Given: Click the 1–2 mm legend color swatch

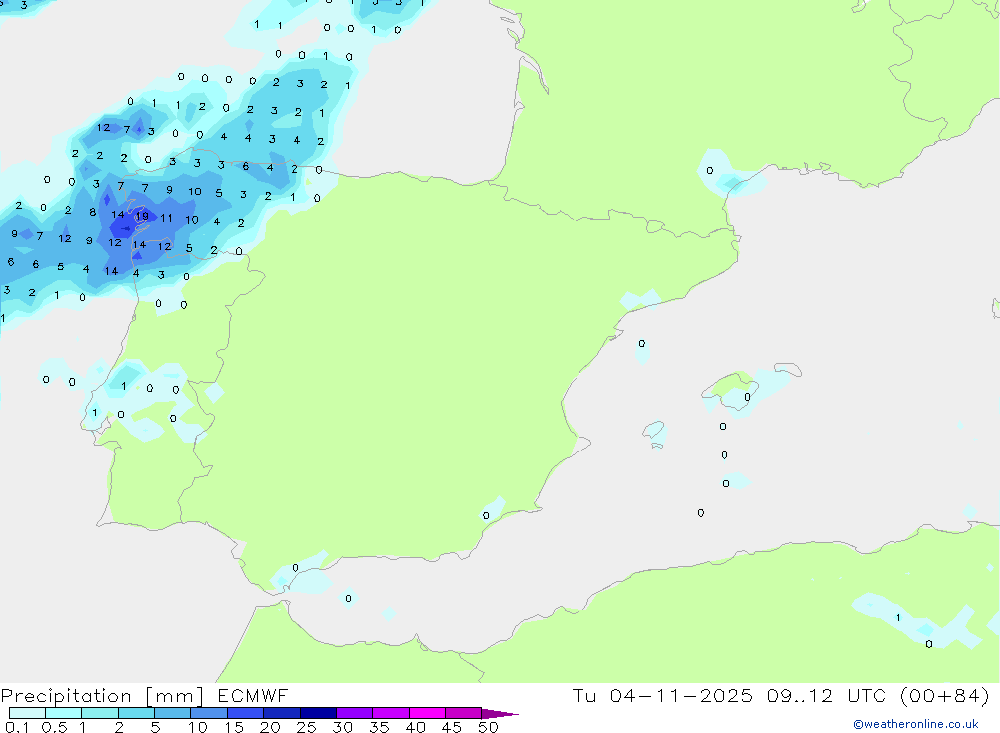Looking at the screenshot, I should (x=99, y=713).
